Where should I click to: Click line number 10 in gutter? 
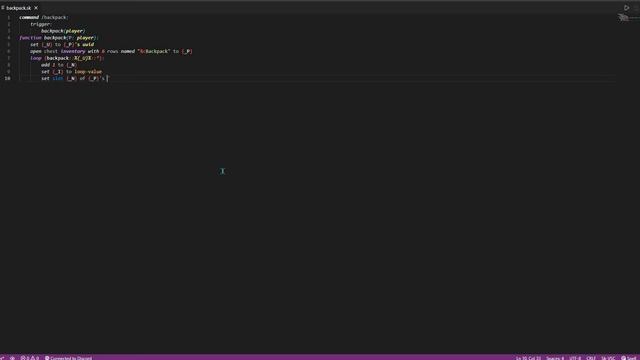point(8,78)
